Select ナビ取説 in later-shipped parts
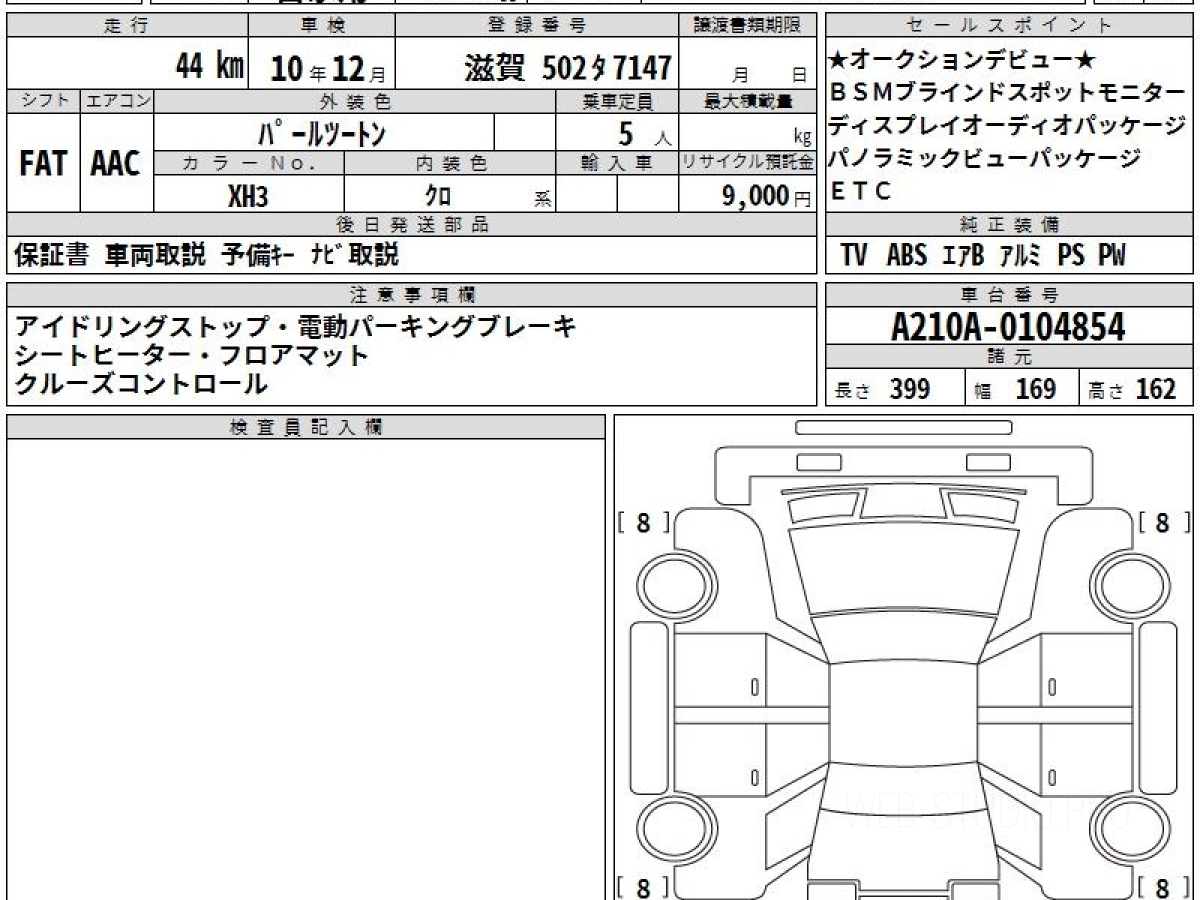1200x900 pixels. point(355,254)
